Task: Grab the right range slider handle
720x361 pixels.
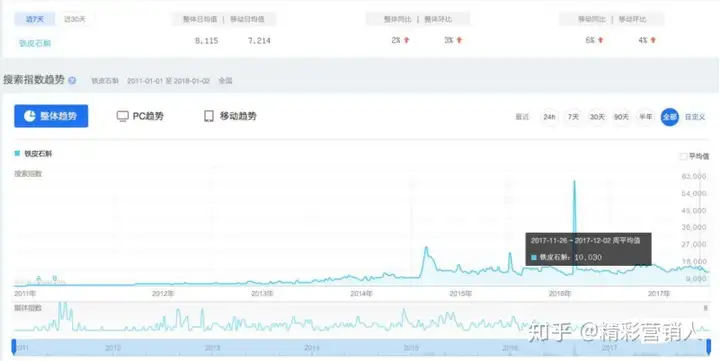Action: coord(709,347)
